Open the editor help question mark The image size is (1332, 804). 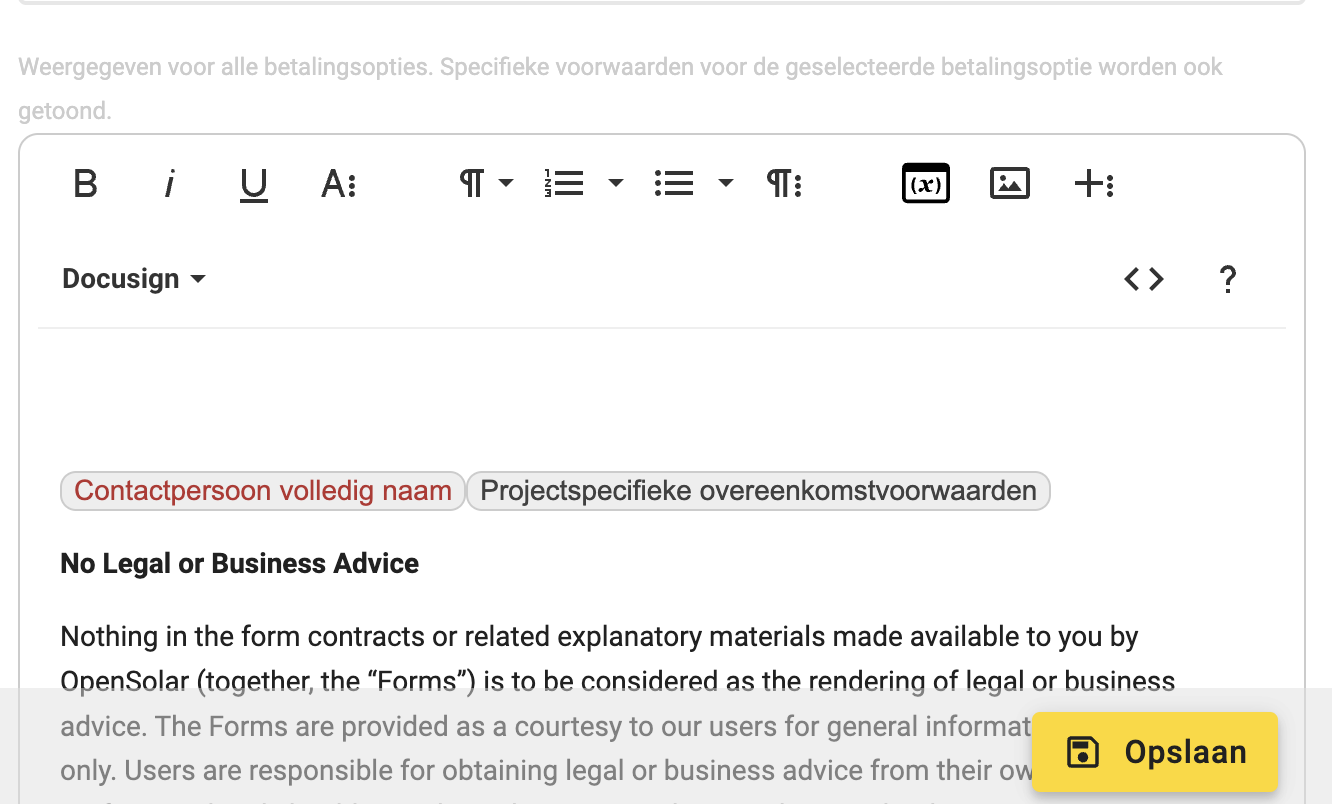point(1228,279)
